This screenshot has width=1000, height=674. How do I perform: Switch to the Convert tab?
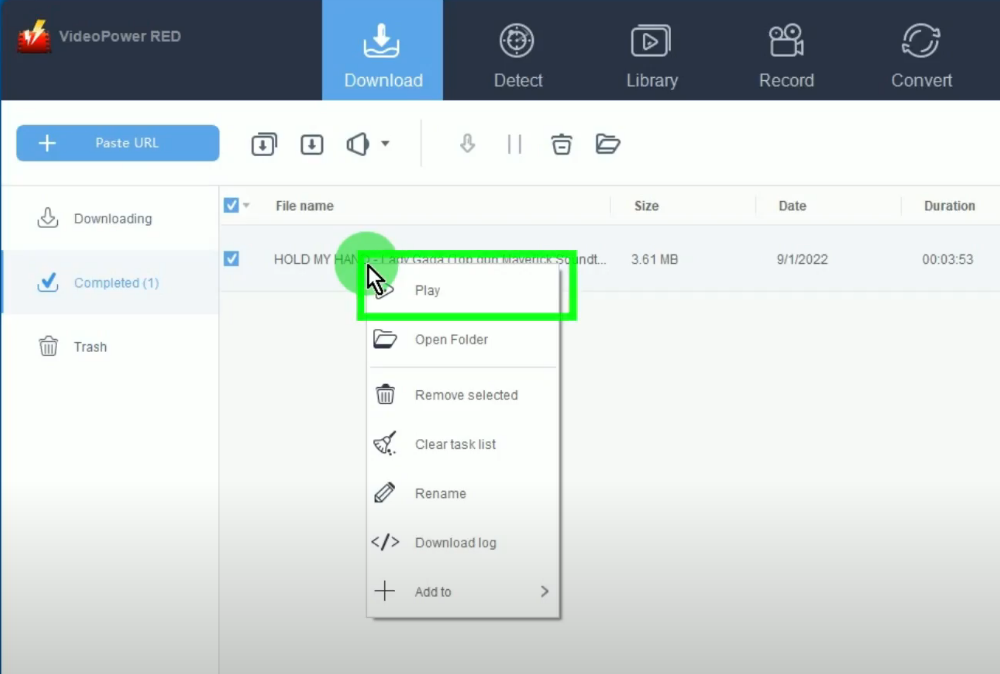[x=921, y=56]
